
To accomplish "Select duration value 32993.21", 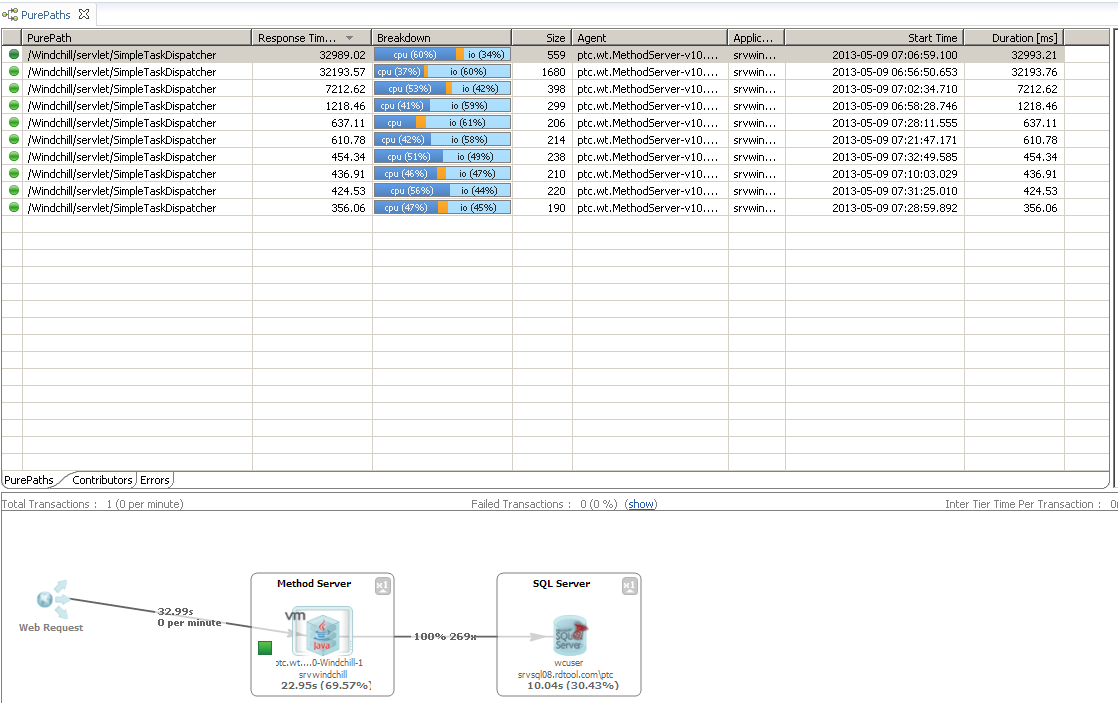I will [1034, 55].
